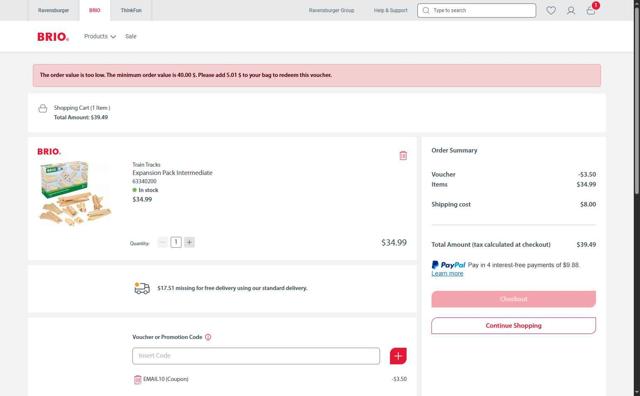Screen dimensions: 640x396
Task: Click the Insert Code voucher field
Action: coord(256,356)
